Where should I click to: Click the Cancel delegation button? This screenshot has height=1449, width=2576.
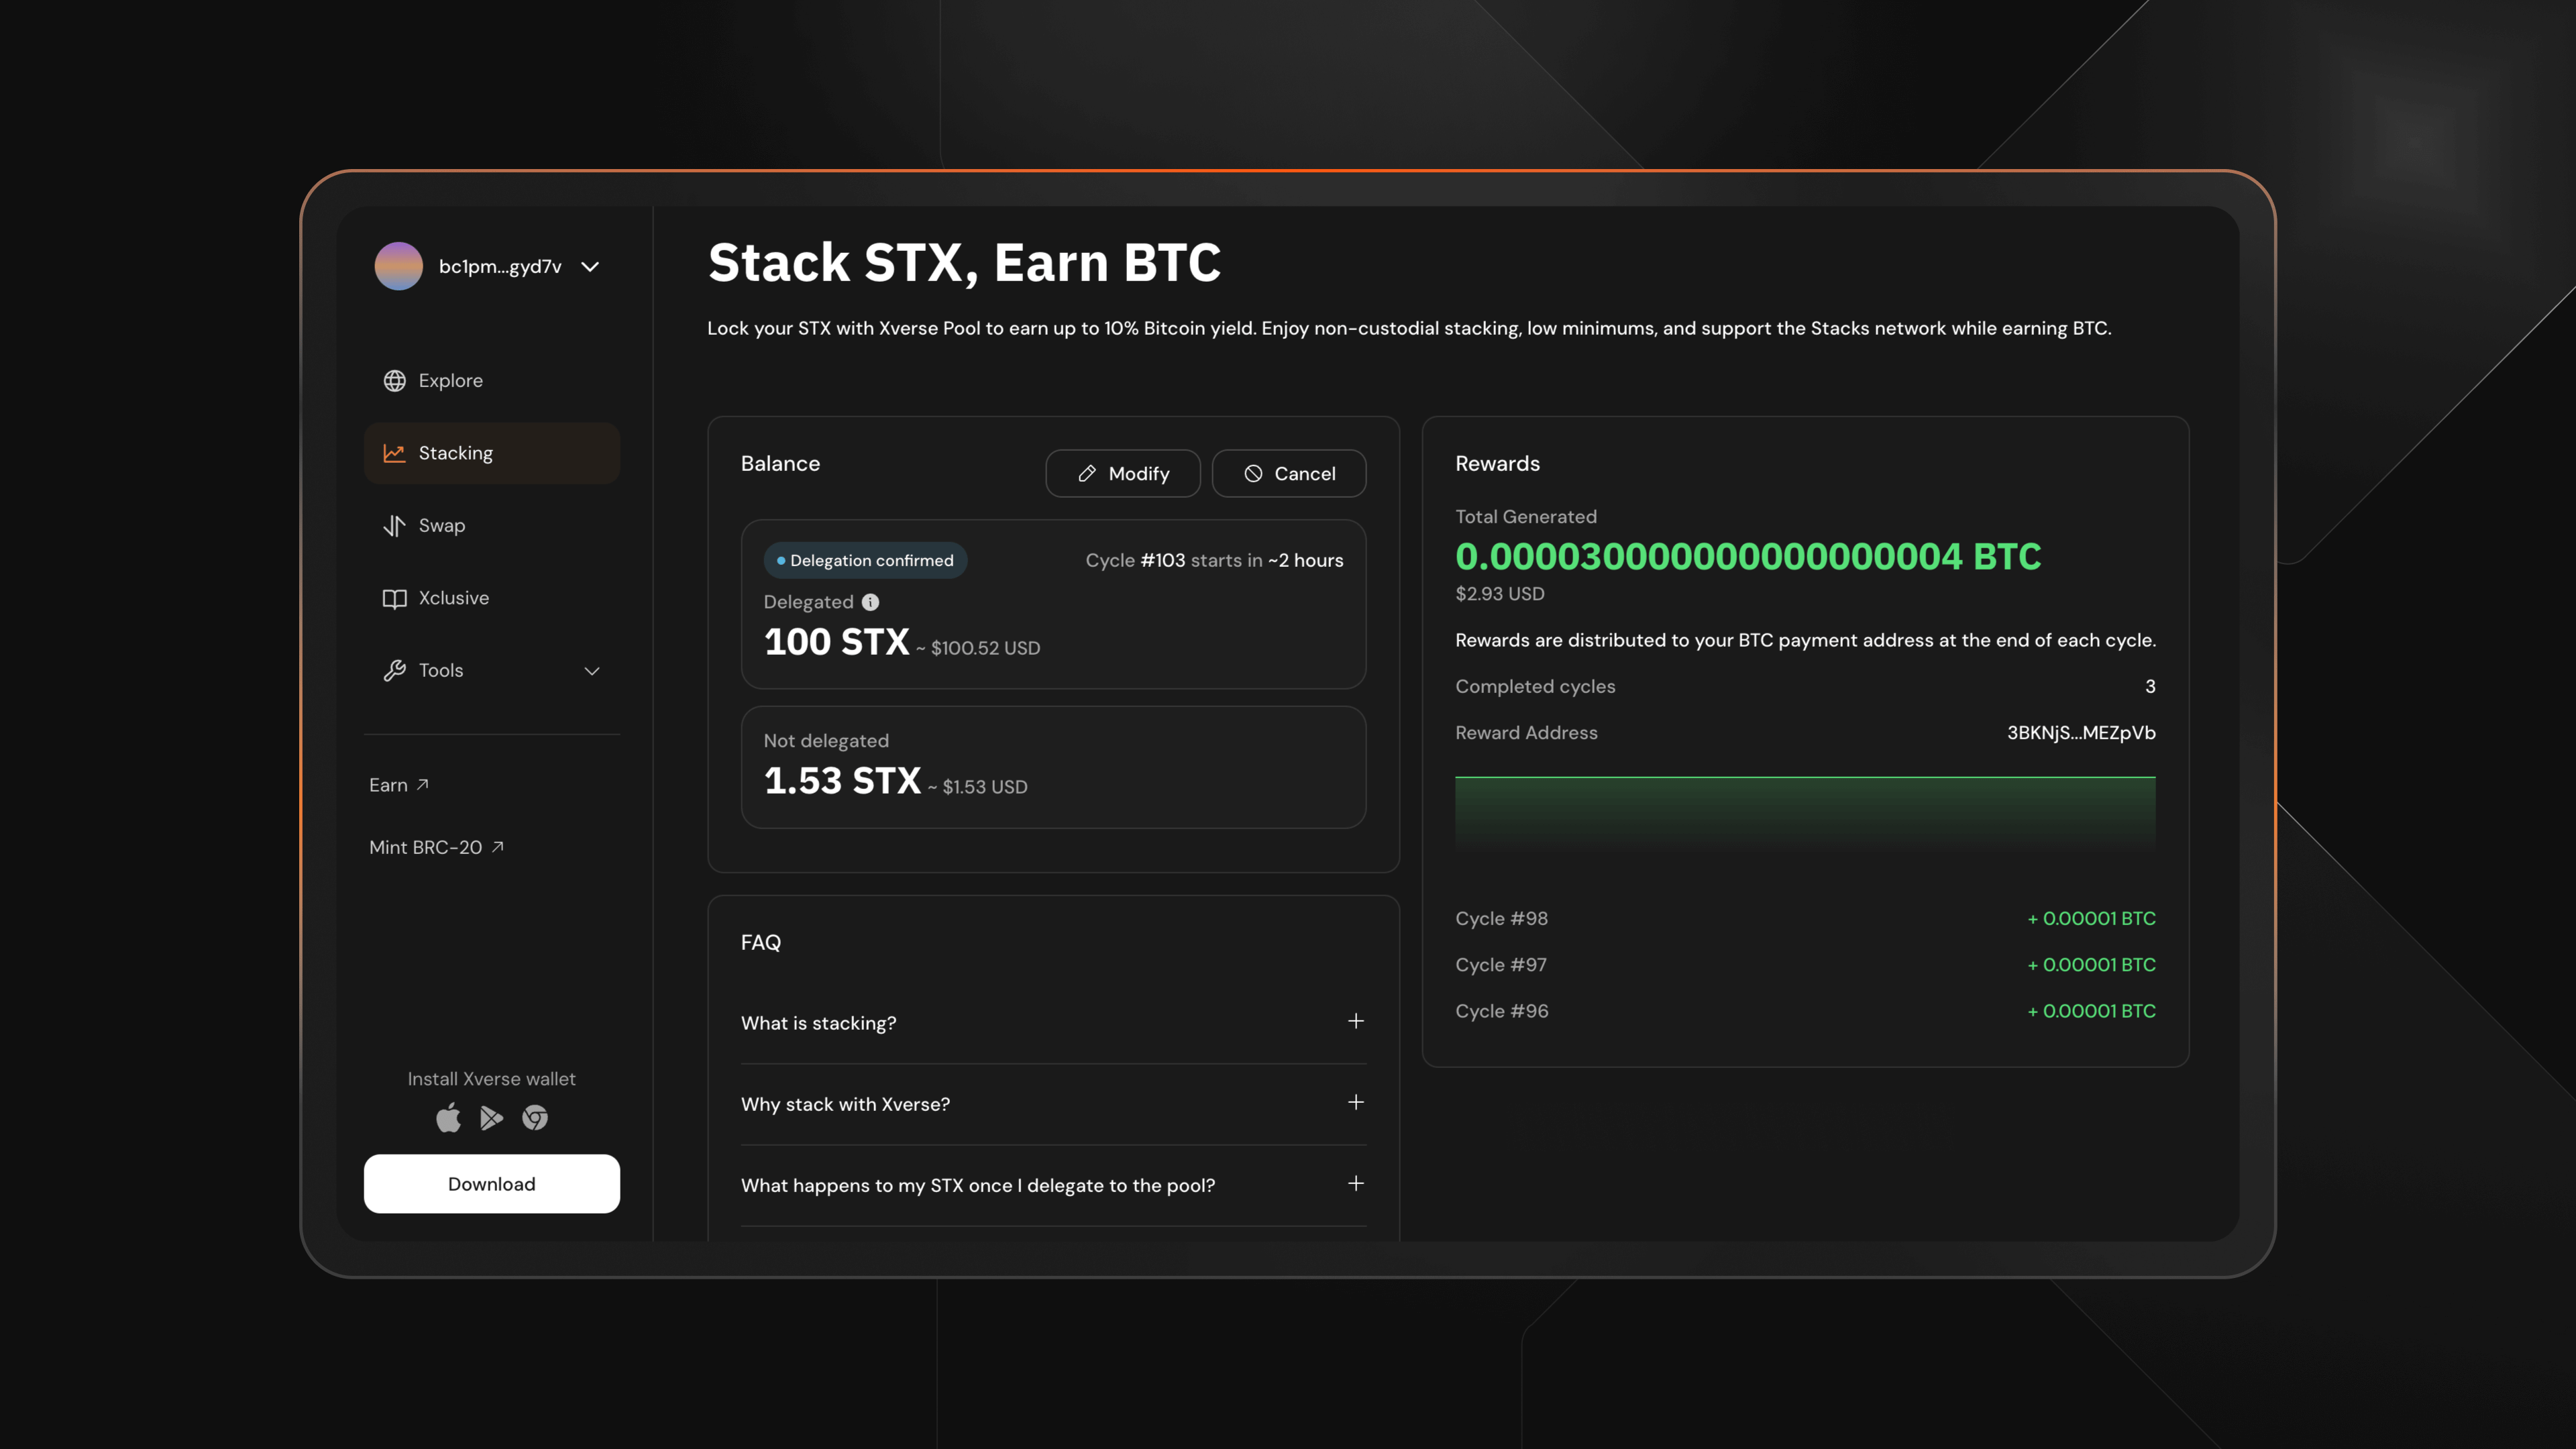[x=1289, y=474]
